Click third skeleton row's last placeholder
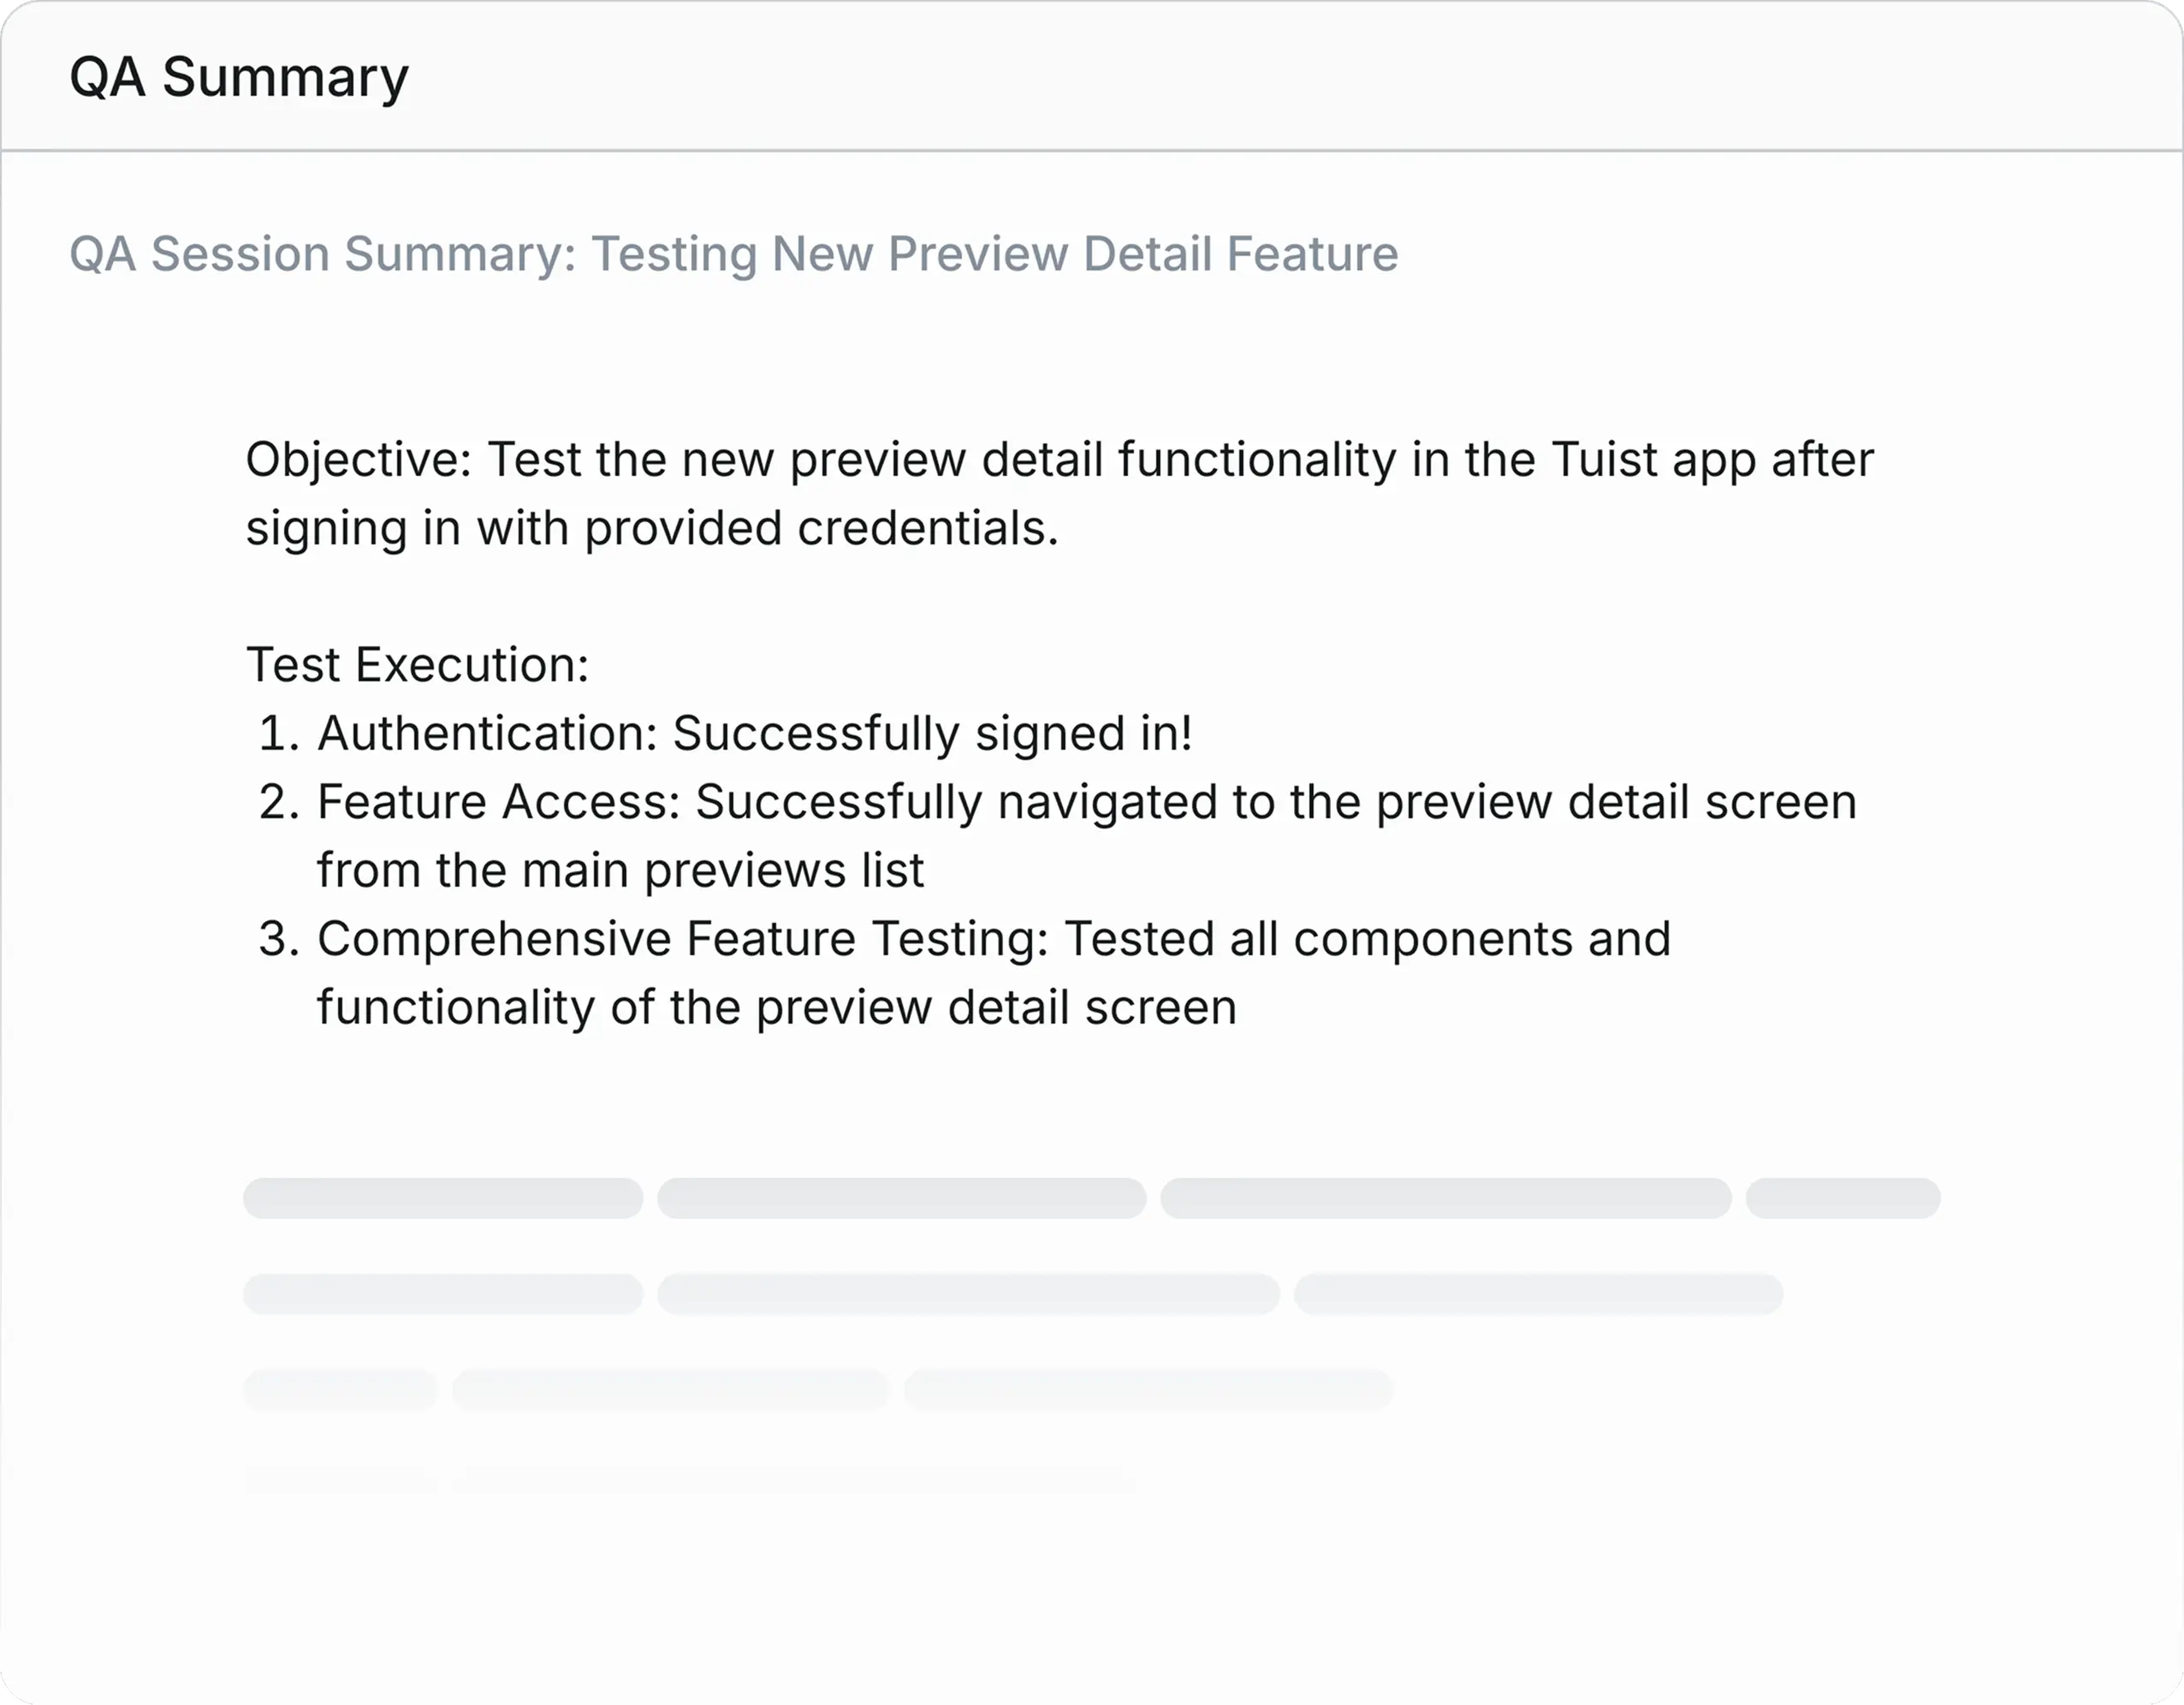Image resolution: width=2184 pixels, height=1705 pixels. coord(1148,1390)
